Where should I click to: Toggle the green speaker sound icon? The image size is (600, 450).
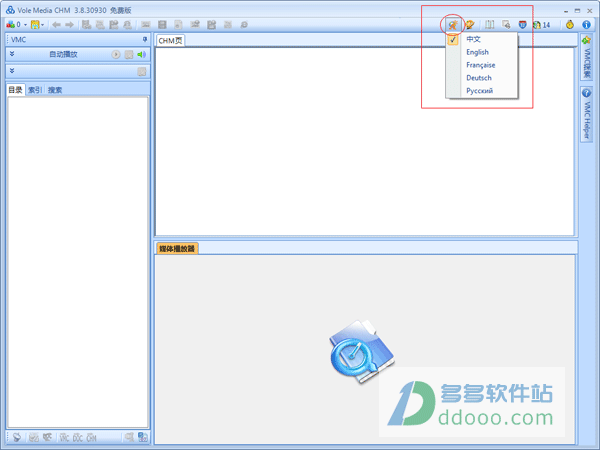point(141,54)
